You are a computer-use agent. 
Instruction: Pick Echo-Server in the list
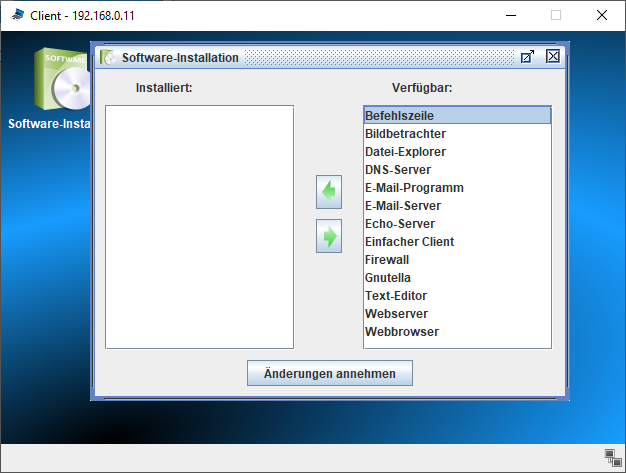click(x=458, y=224)
